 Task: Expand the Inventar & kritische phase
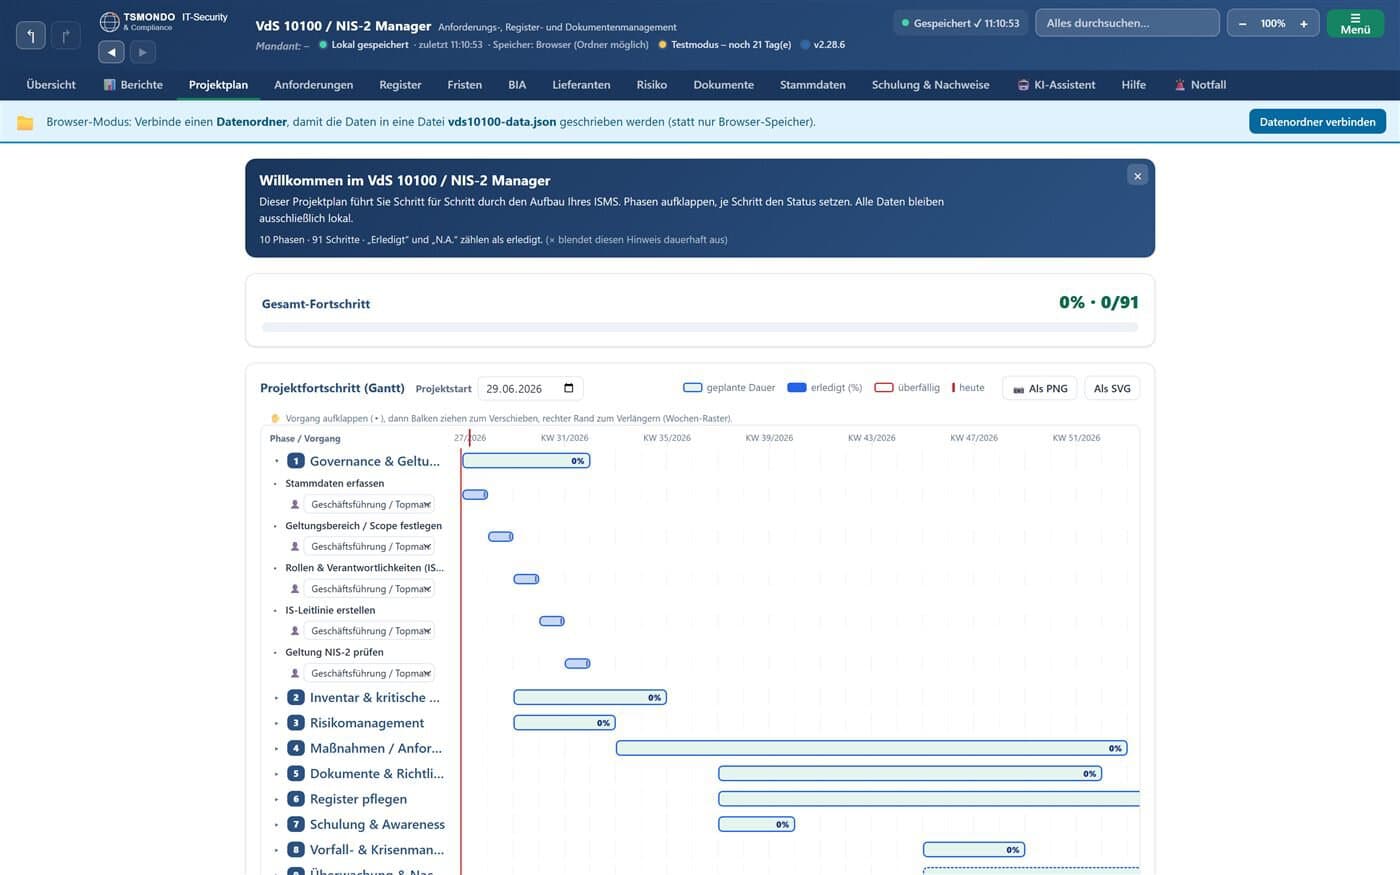(x=277, y=697)
